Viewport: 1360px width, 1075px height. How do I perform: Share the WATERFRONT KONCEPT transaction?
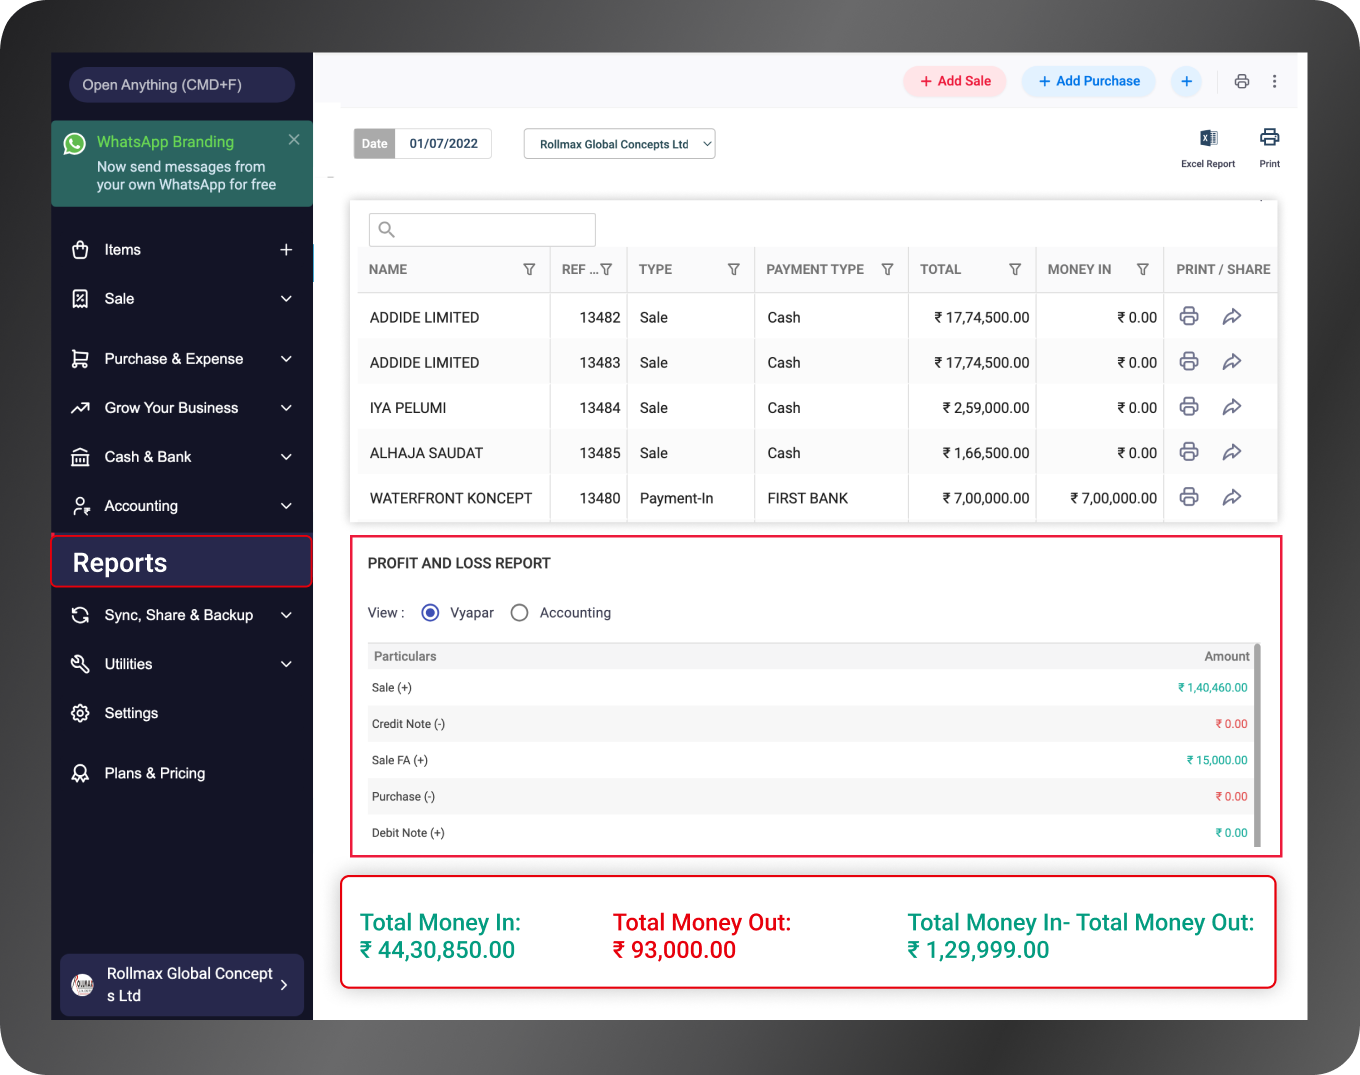pos(1232,496)
